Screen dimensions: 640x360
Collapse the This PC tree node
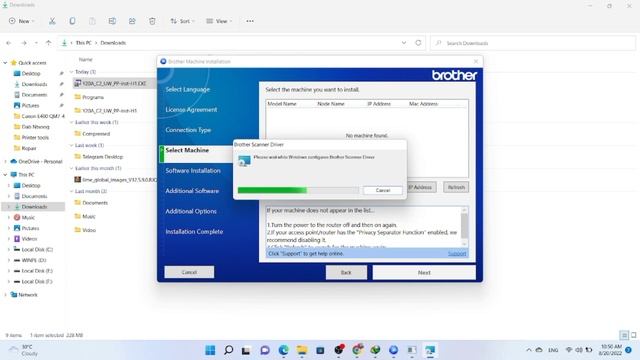coord(5,175)
